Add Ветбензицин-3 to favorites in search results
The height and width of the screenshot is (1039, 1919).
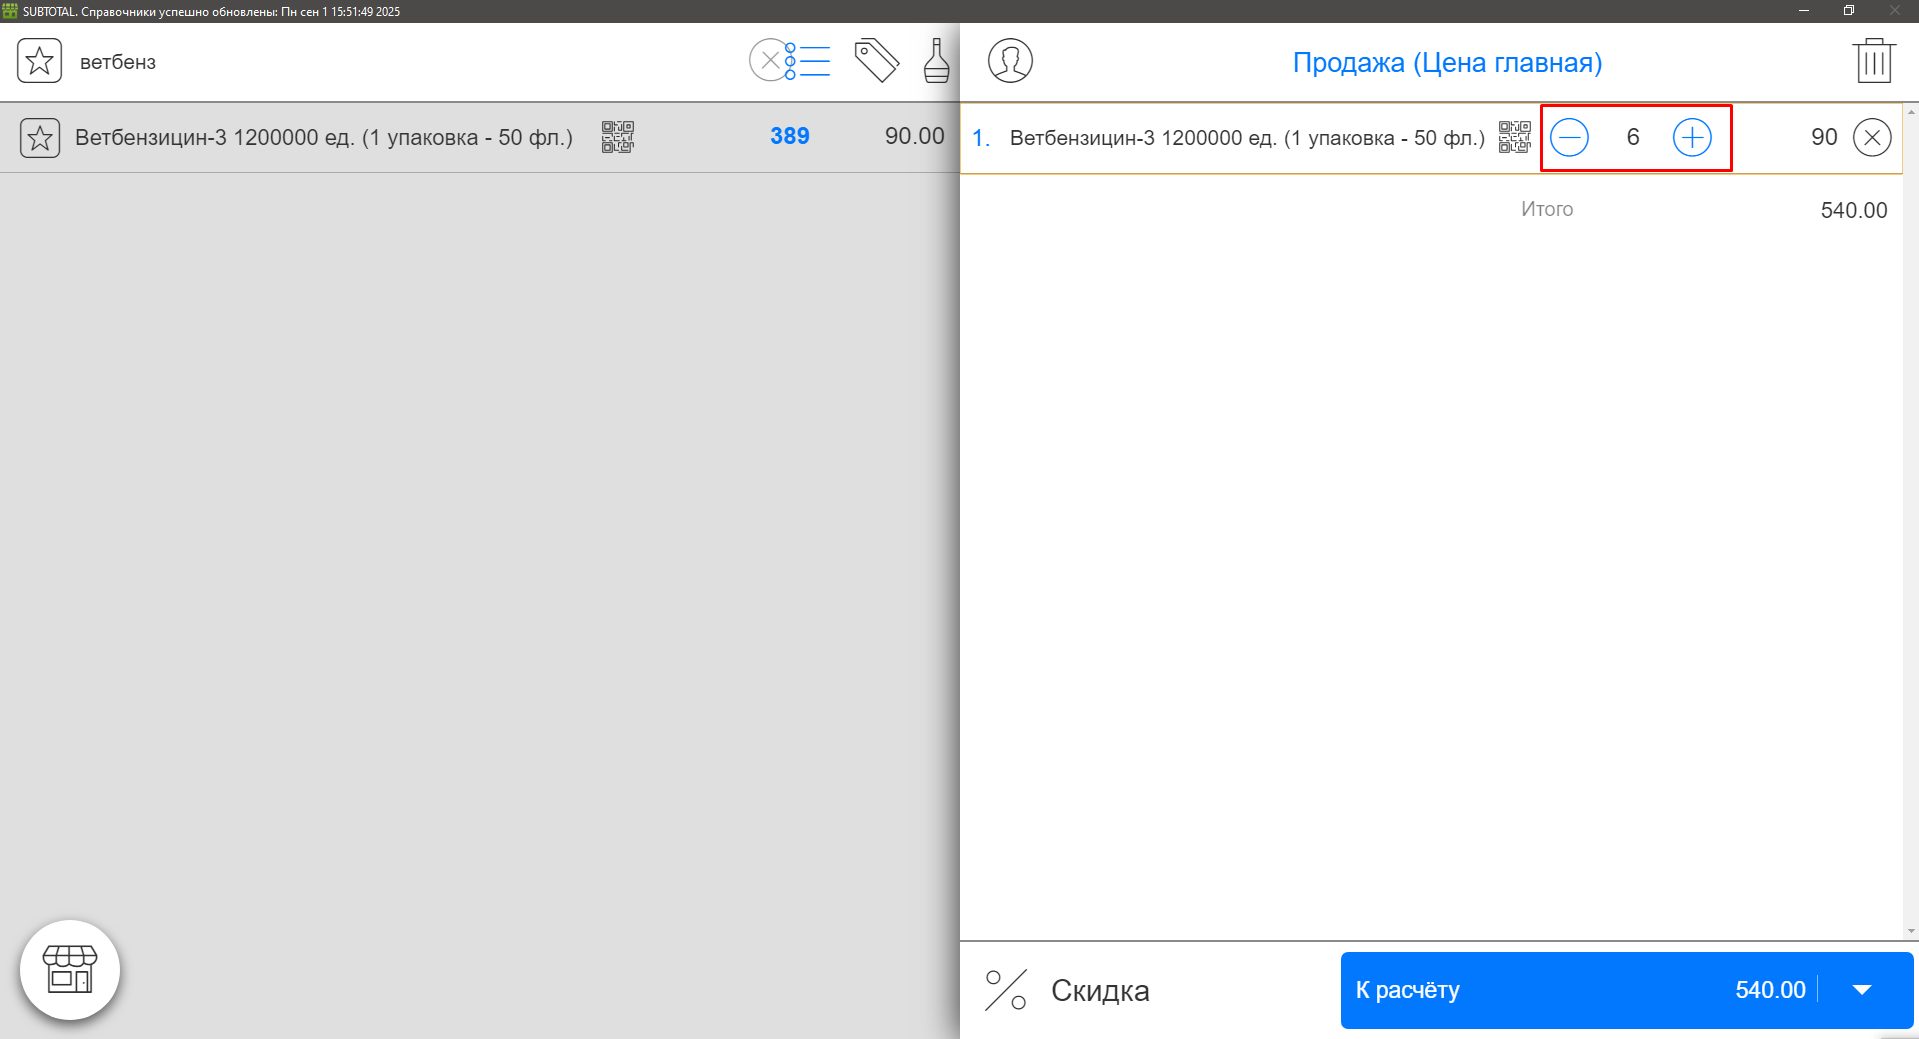40,138
